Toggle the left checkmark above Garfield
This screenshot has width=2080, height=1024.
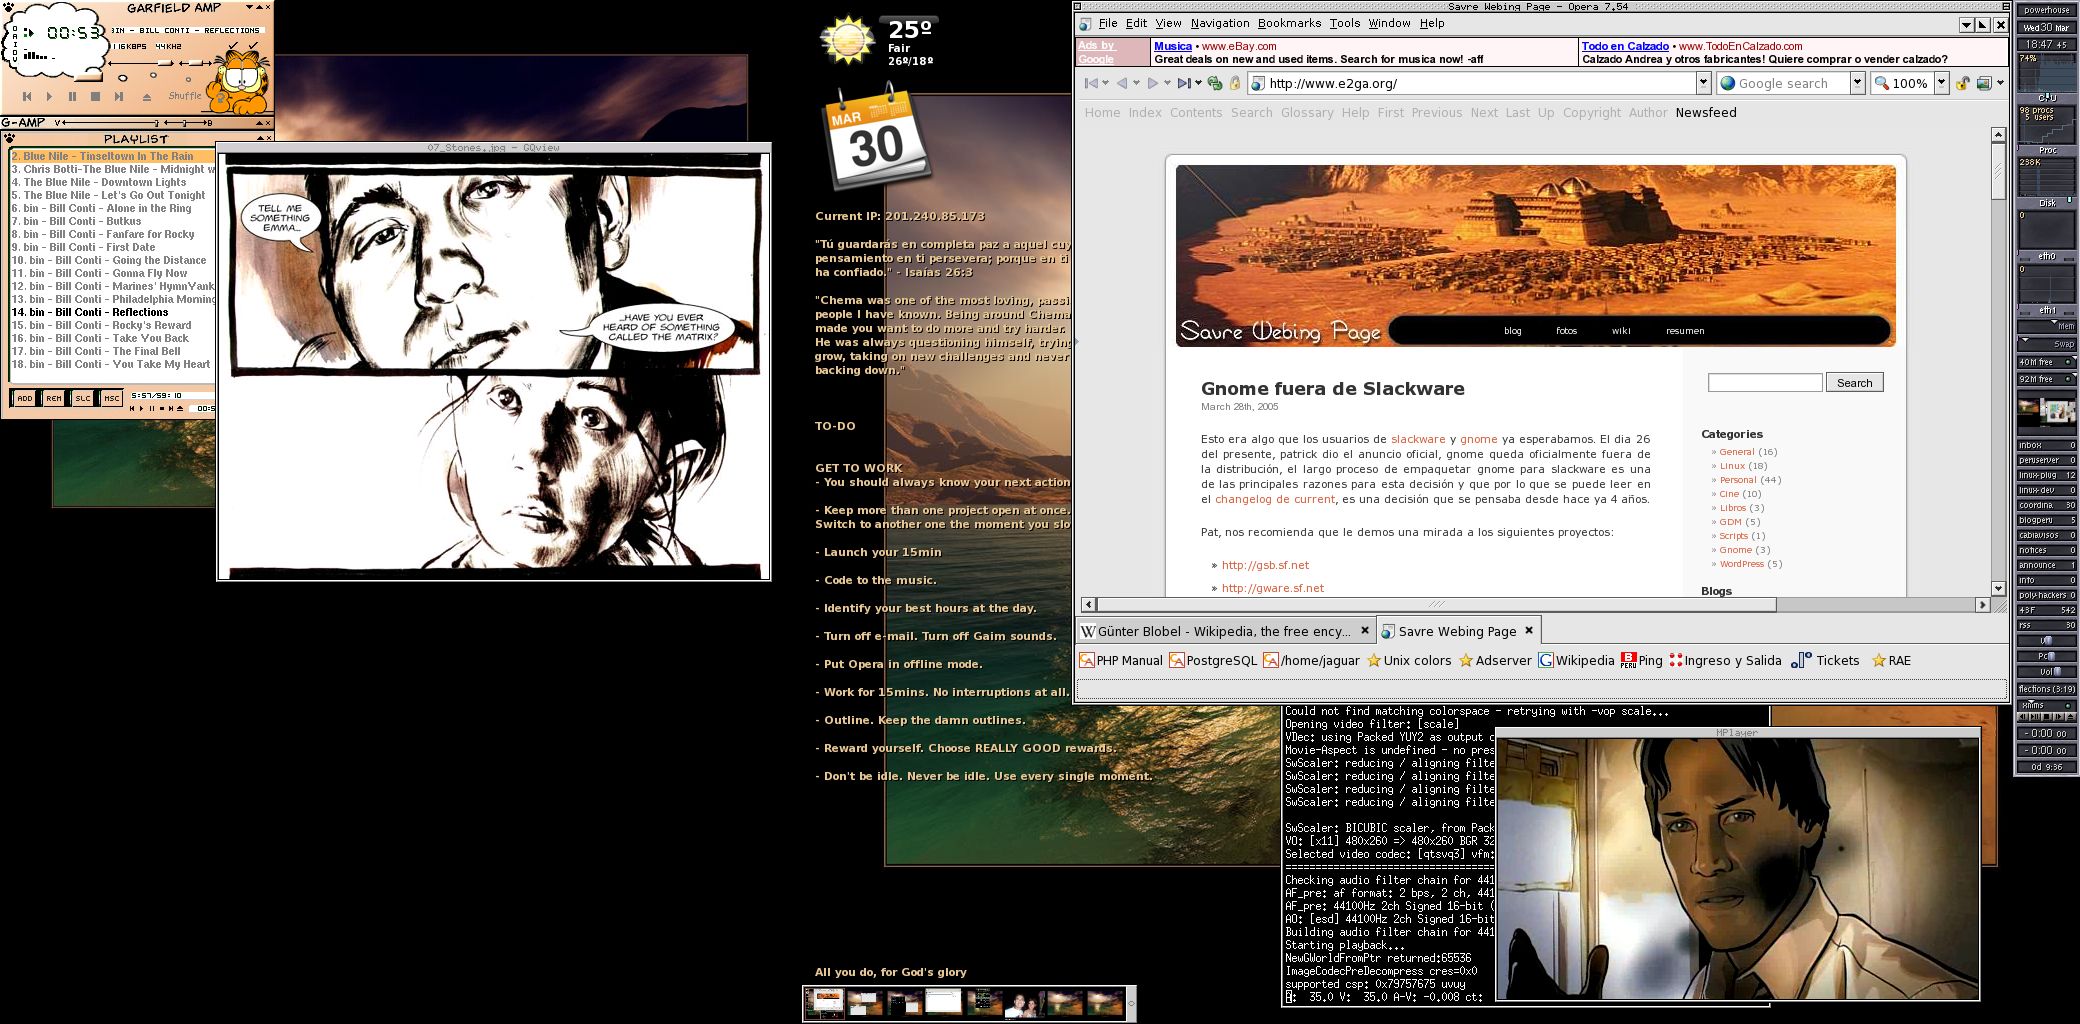tap(233, 46)
